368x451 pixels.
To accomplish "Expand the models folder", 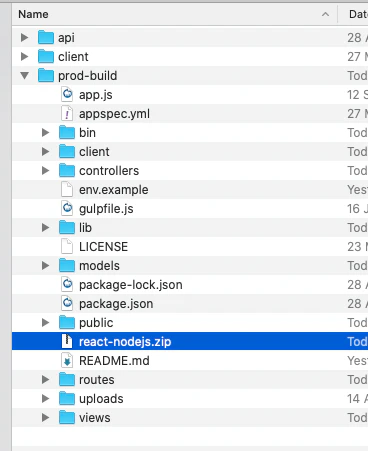I will coord(45,266).
